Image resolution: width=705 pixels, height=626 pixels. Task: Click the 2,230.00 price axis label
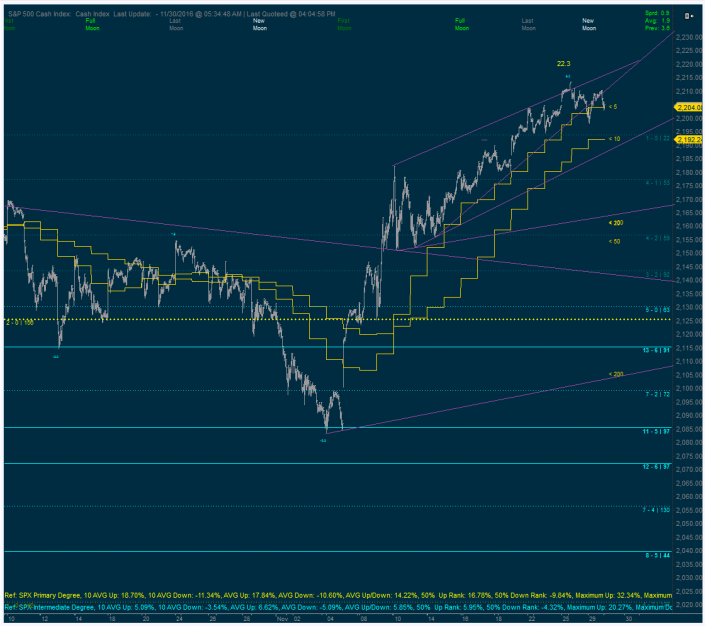(689, 38)
